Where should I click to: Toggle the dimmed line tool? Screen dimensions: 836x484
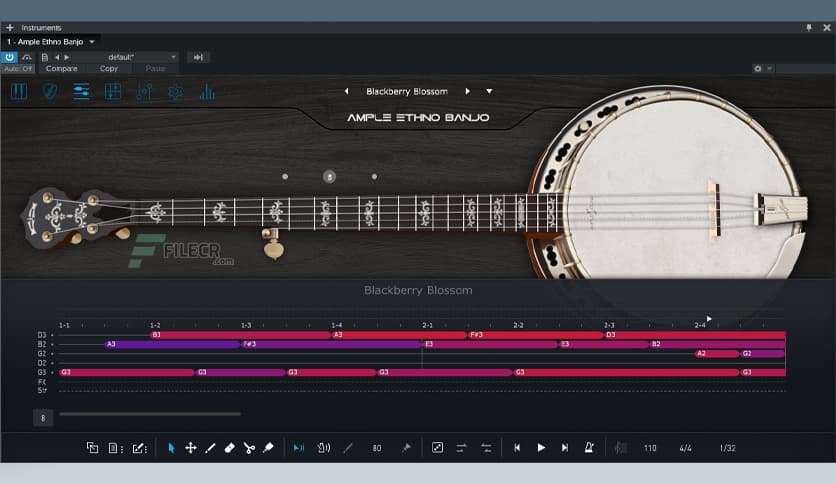click(348, 448)
